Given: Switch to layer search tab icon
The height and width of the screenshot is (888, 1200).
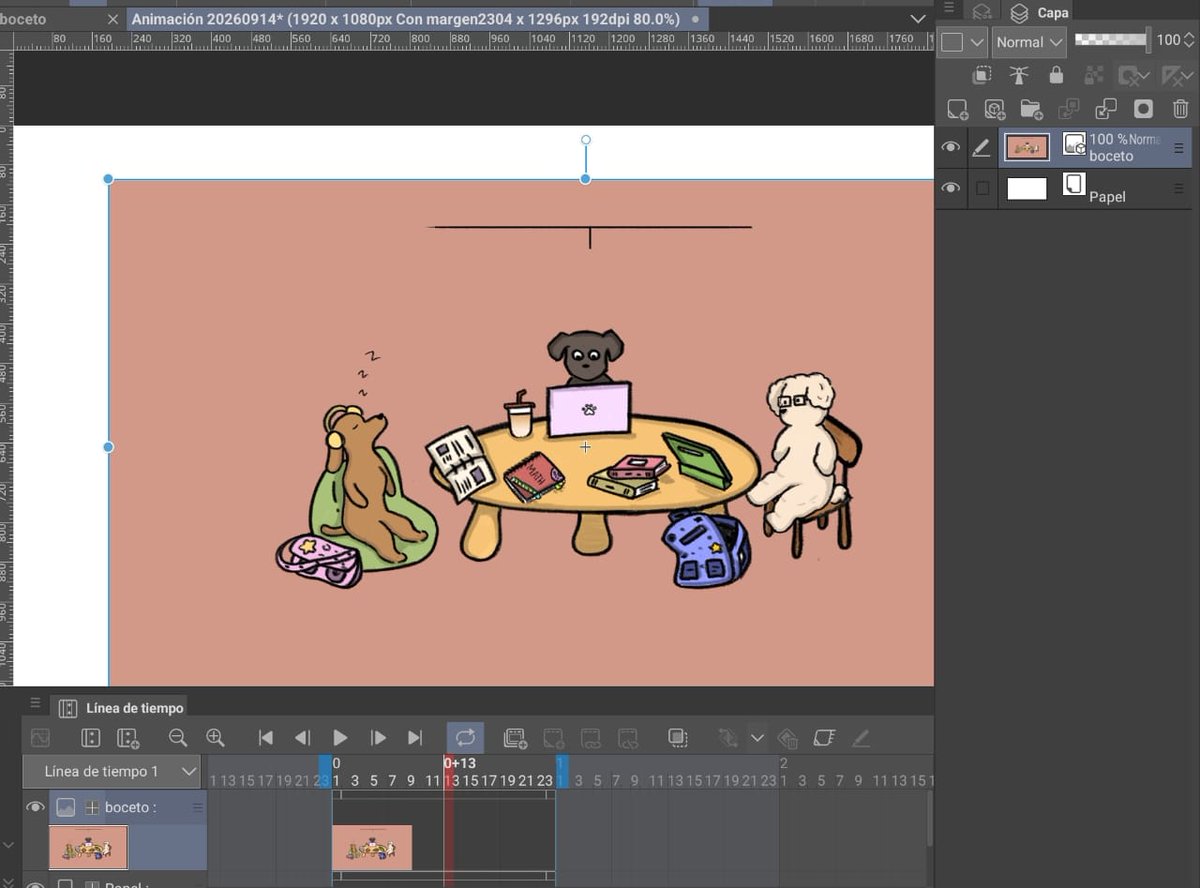Looking at the screenshot, I should click(x=982, y=12).
